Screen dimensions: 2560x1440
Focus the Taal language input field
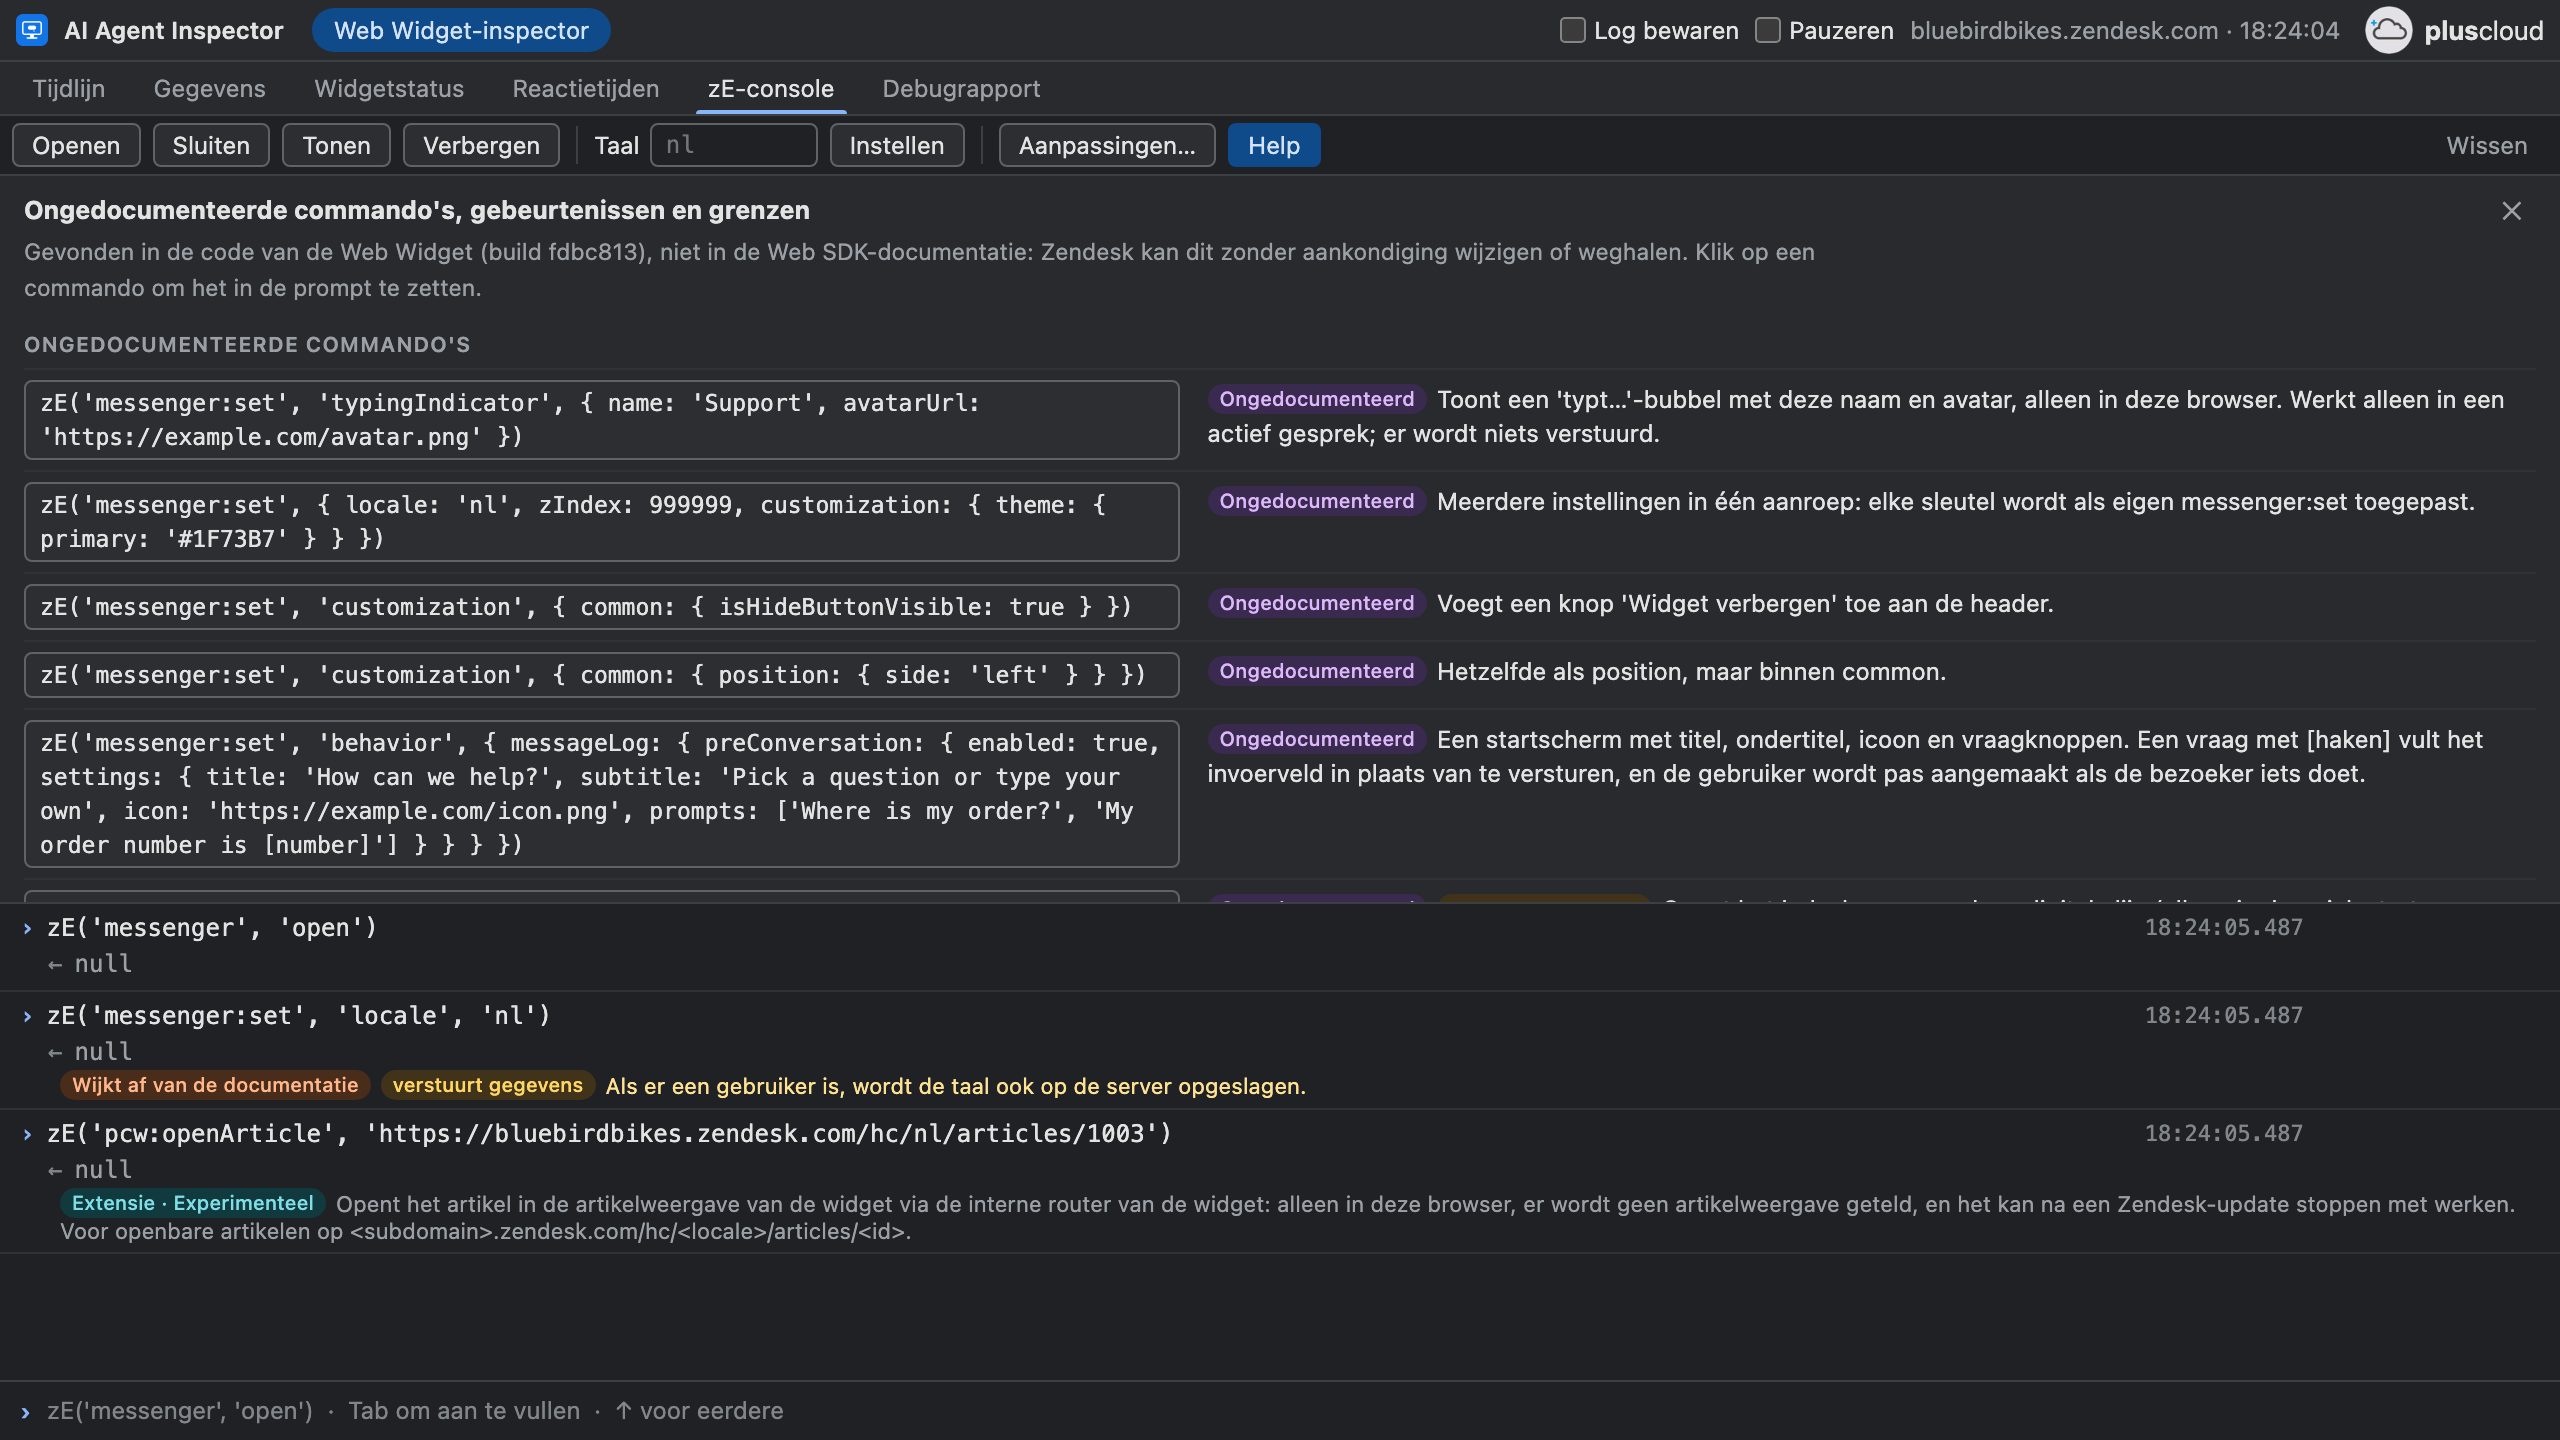(x=733, y=145)
